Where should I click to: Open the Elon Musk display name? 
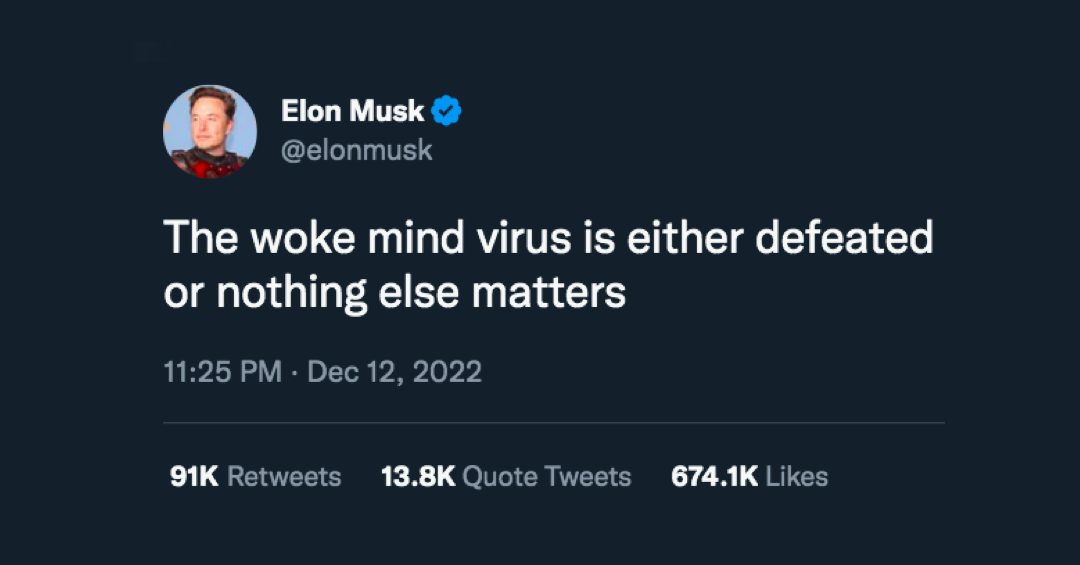coord(353,111)
